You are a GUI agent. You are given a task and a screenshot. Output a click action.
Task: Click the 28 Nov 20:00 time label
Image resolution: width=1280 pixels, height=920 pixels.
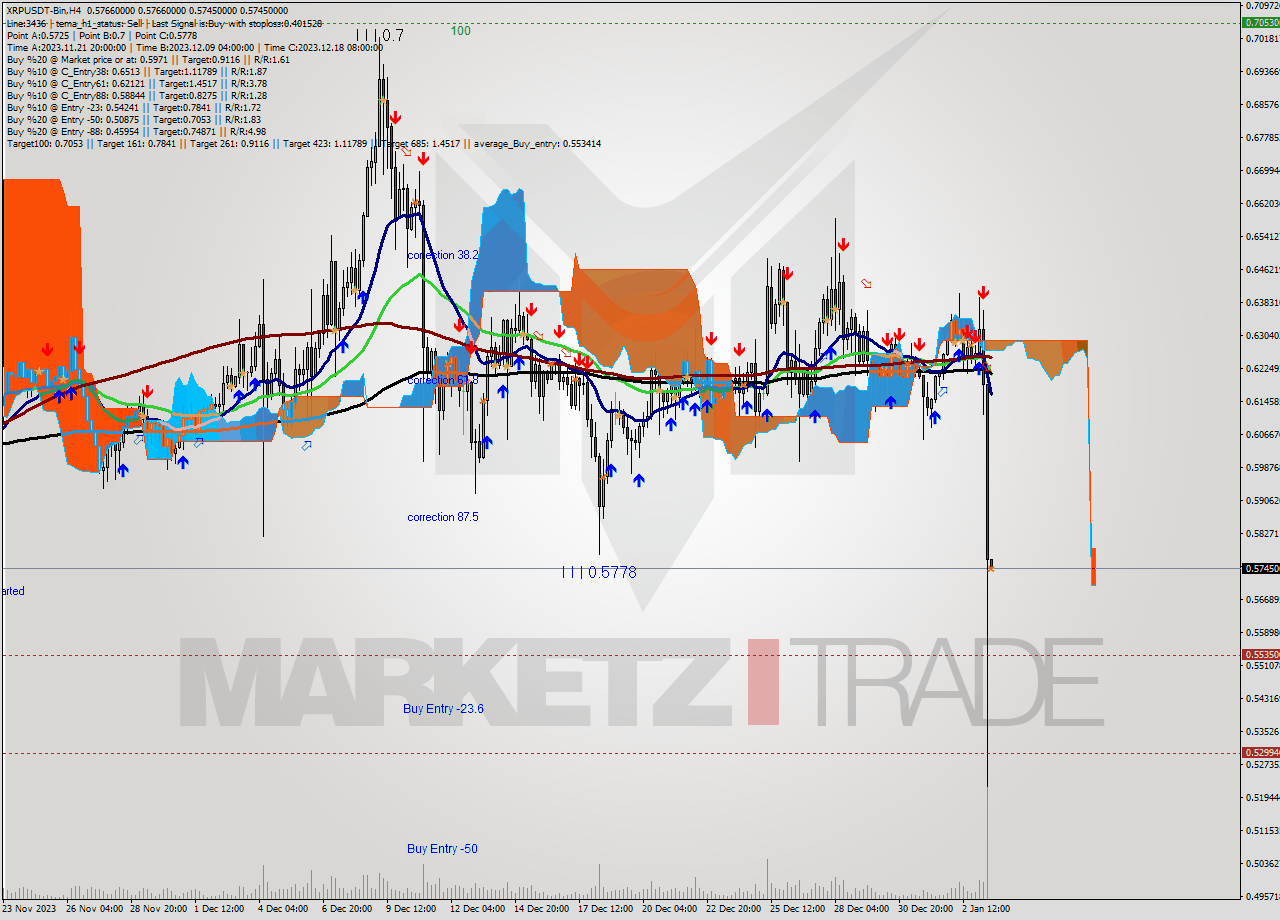coord(158,909)
